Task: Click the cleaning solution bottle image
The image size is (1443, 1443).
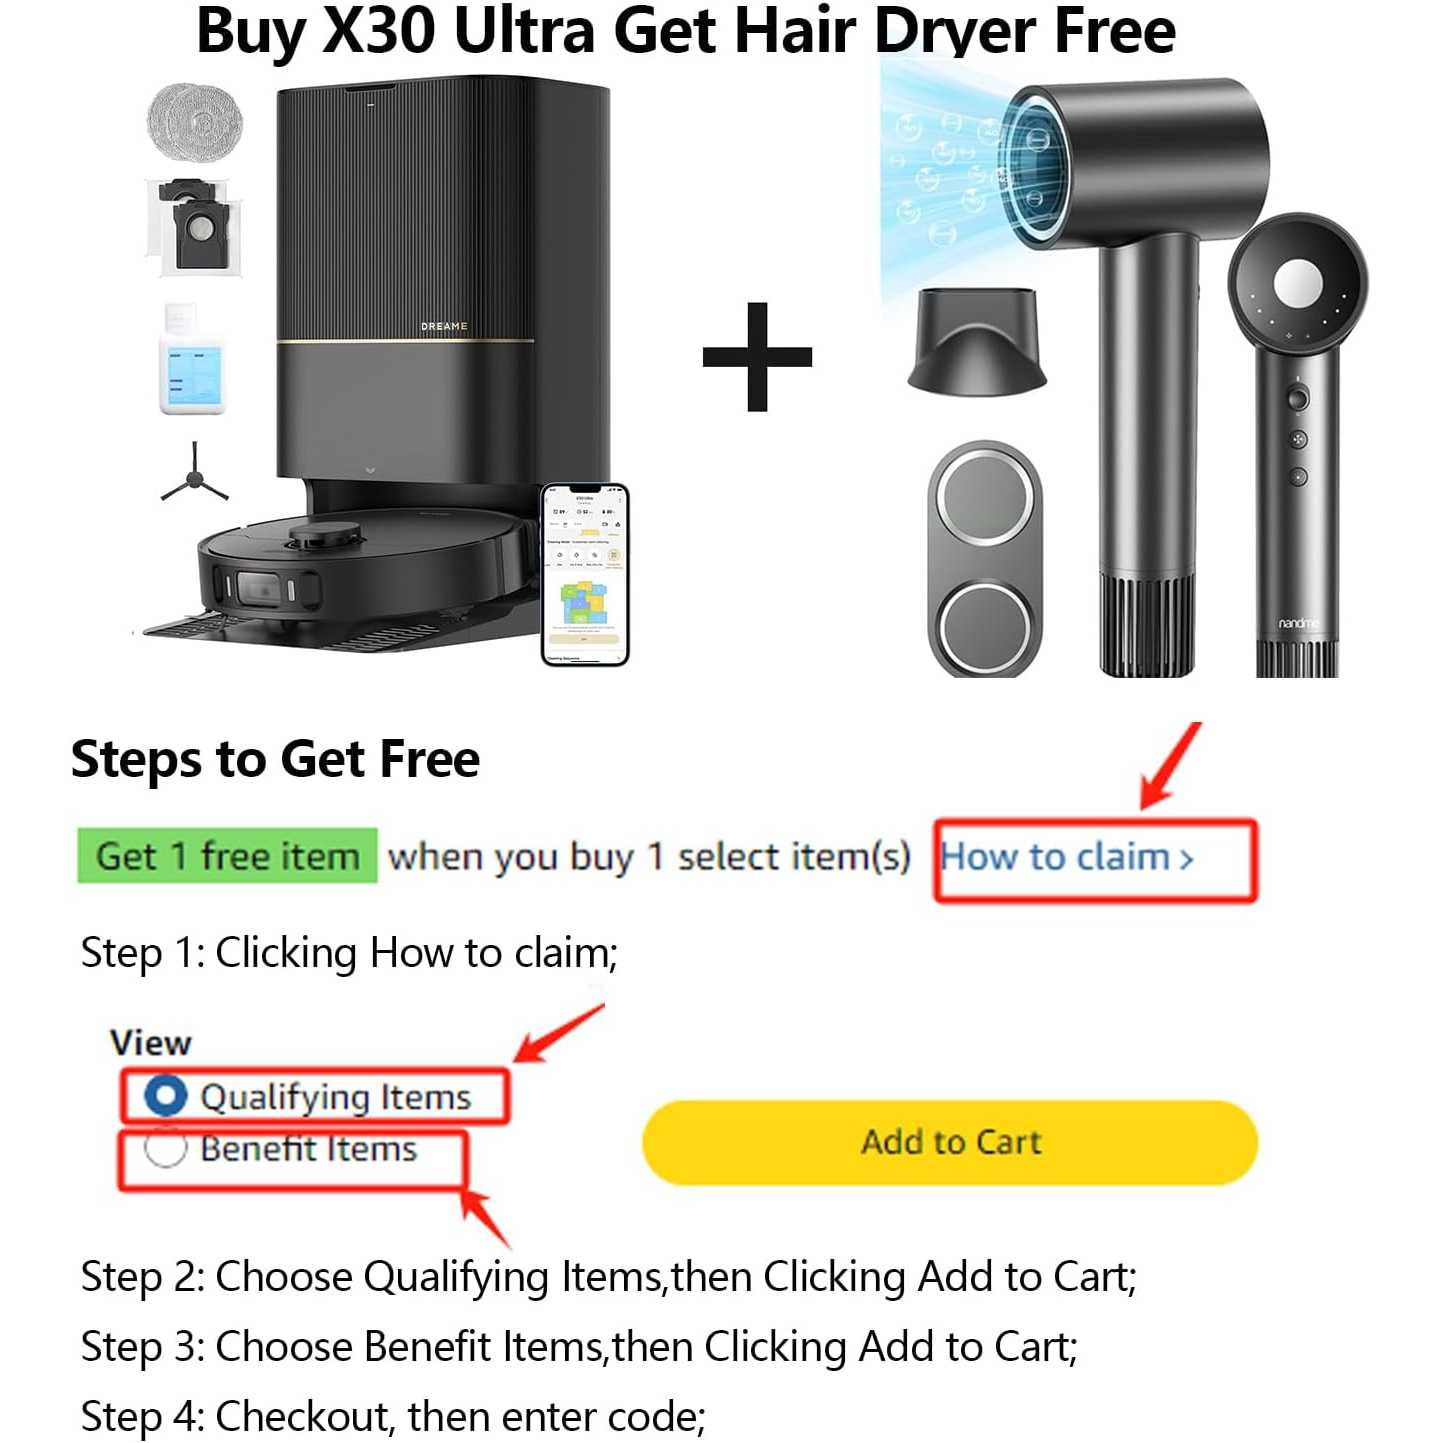Action: pyautogui.click(x=192, y=360)
